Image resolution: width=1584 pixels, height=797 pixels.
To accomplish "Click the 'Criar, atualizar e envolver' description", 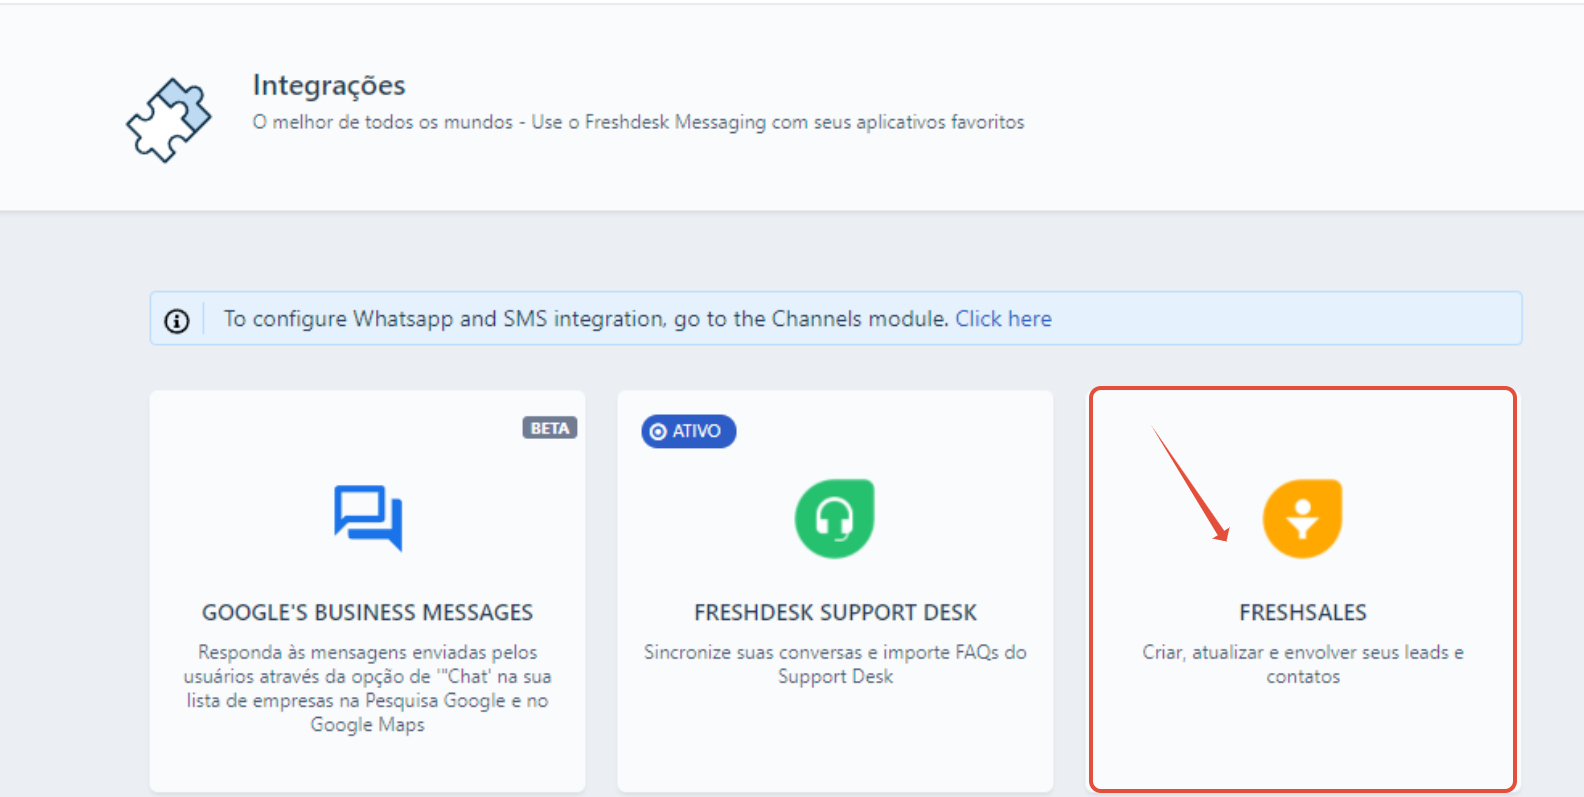I will coord(1302,664).
